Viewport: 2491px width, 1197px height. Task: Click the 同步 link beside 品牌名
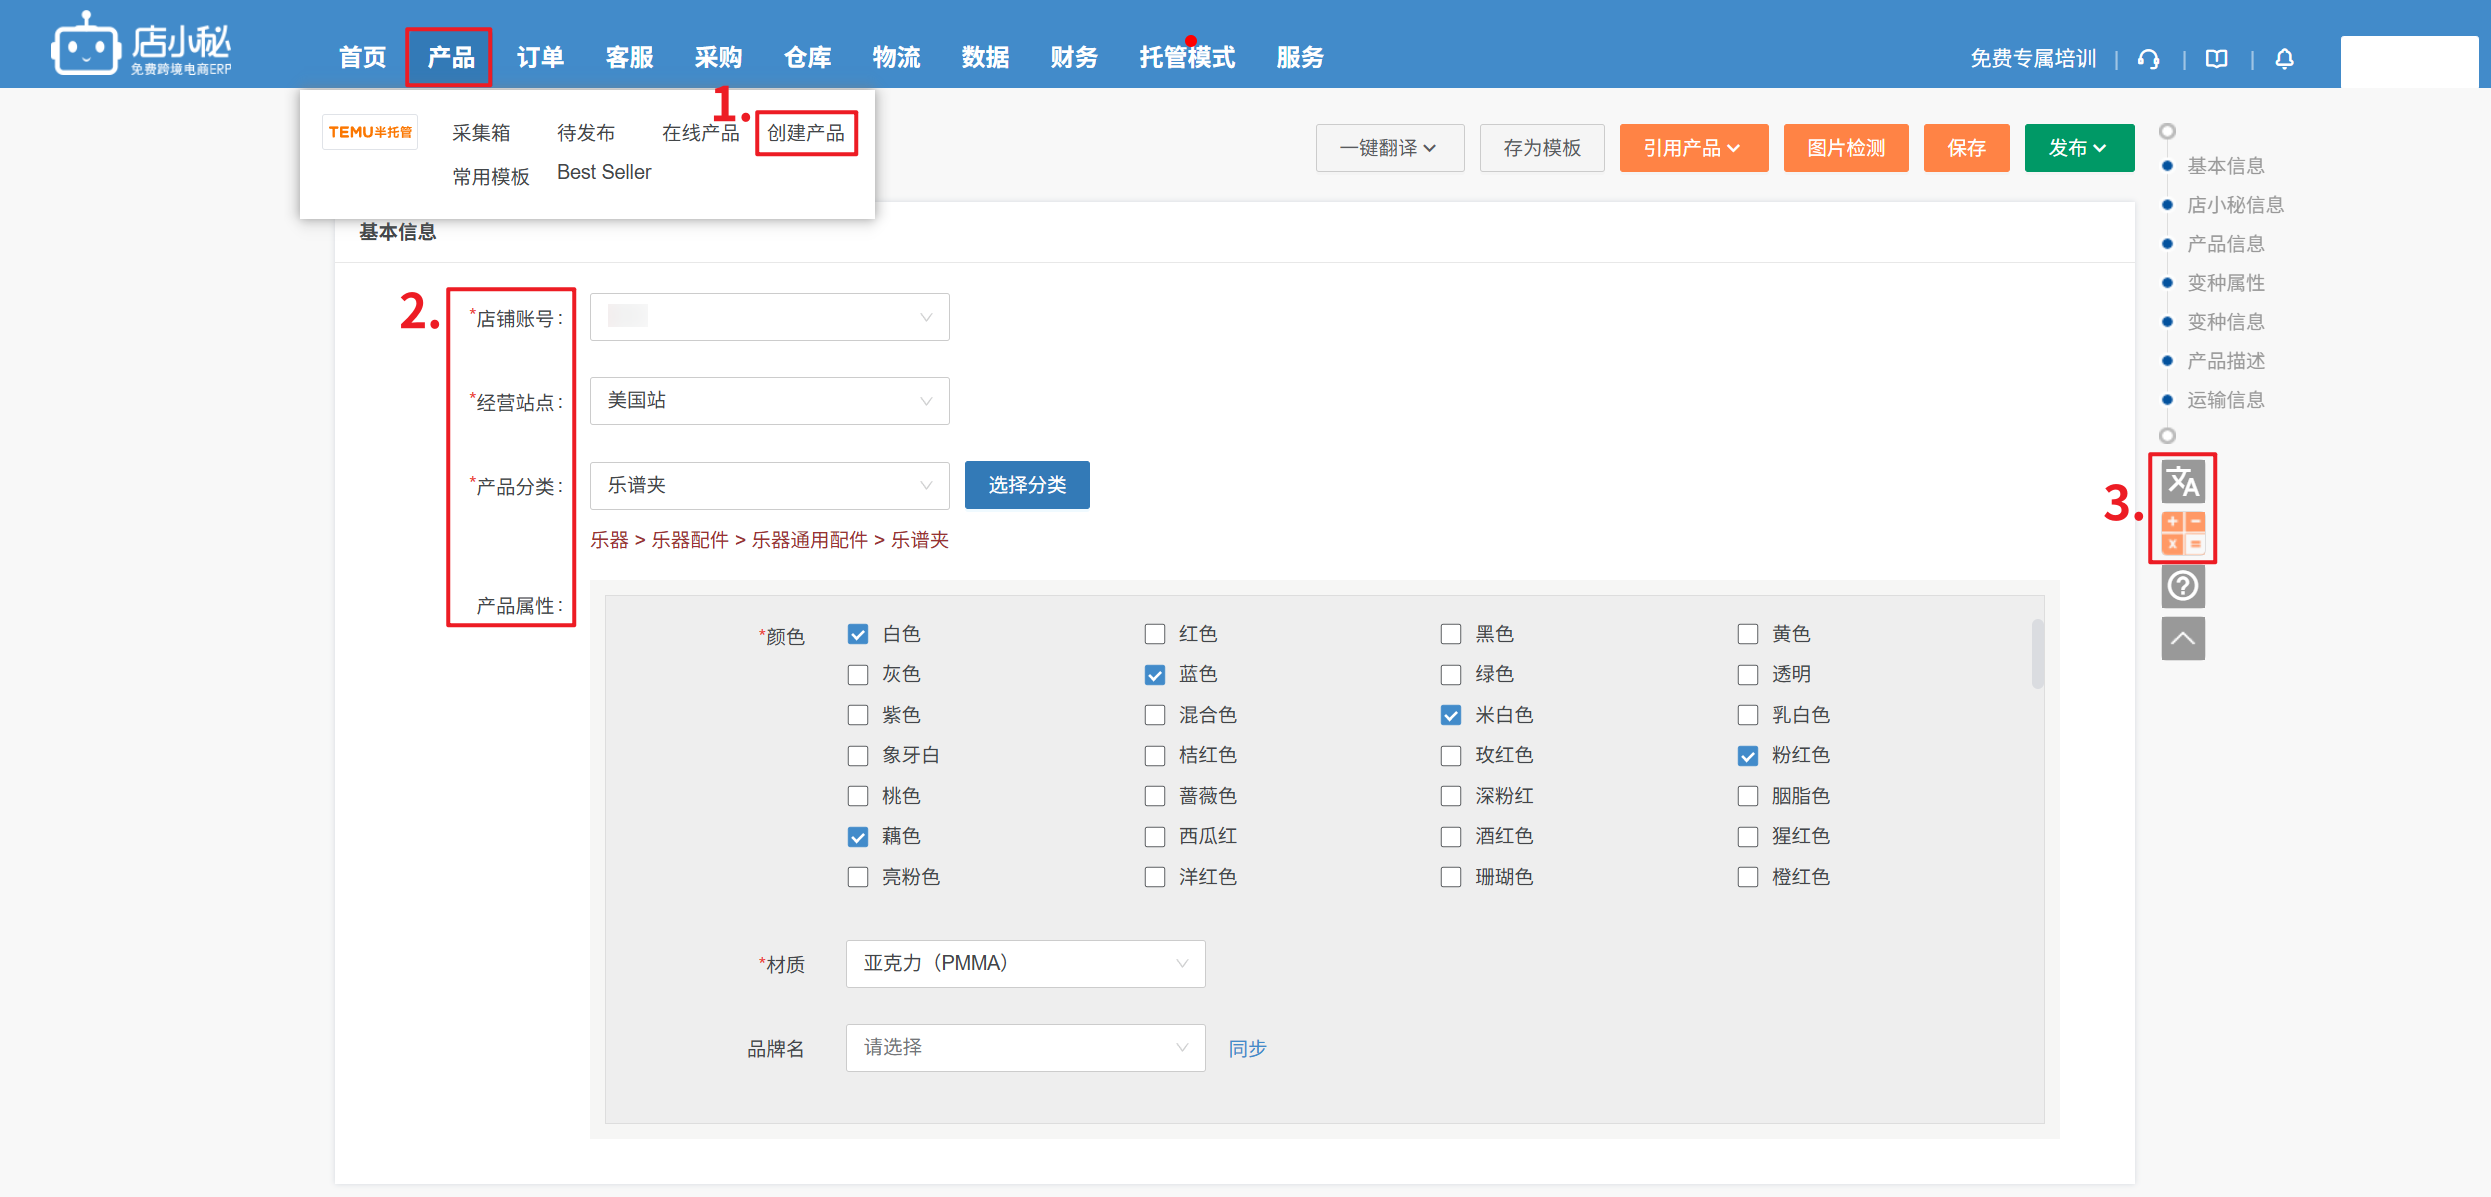[1247, 1048]
